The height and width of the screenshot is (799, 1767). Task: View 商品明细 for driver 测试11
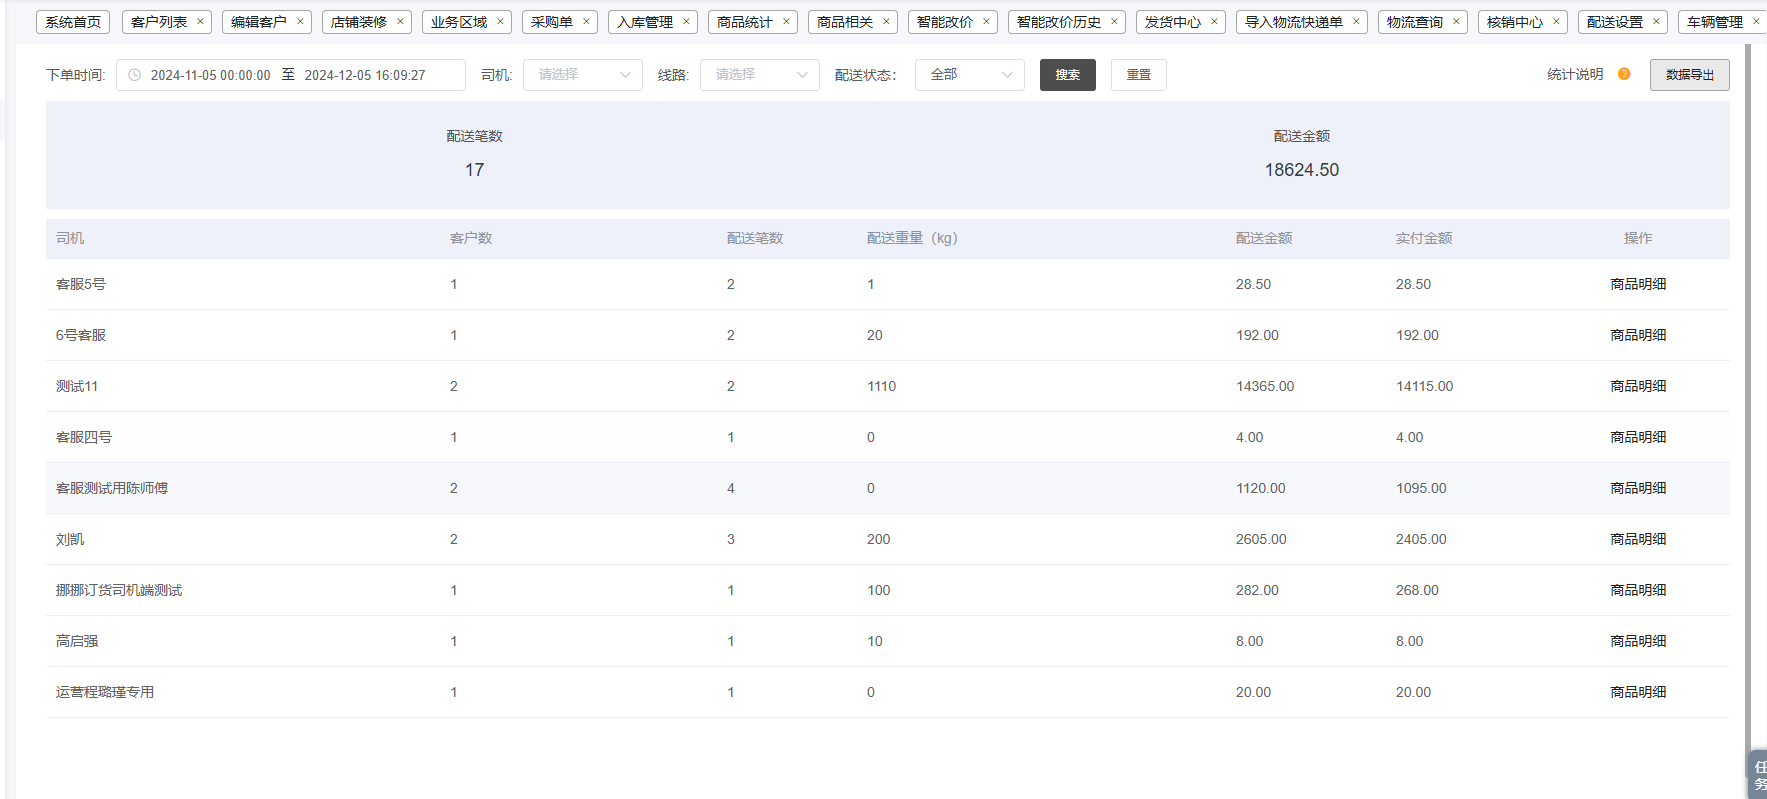click(x=1638, y=386)
